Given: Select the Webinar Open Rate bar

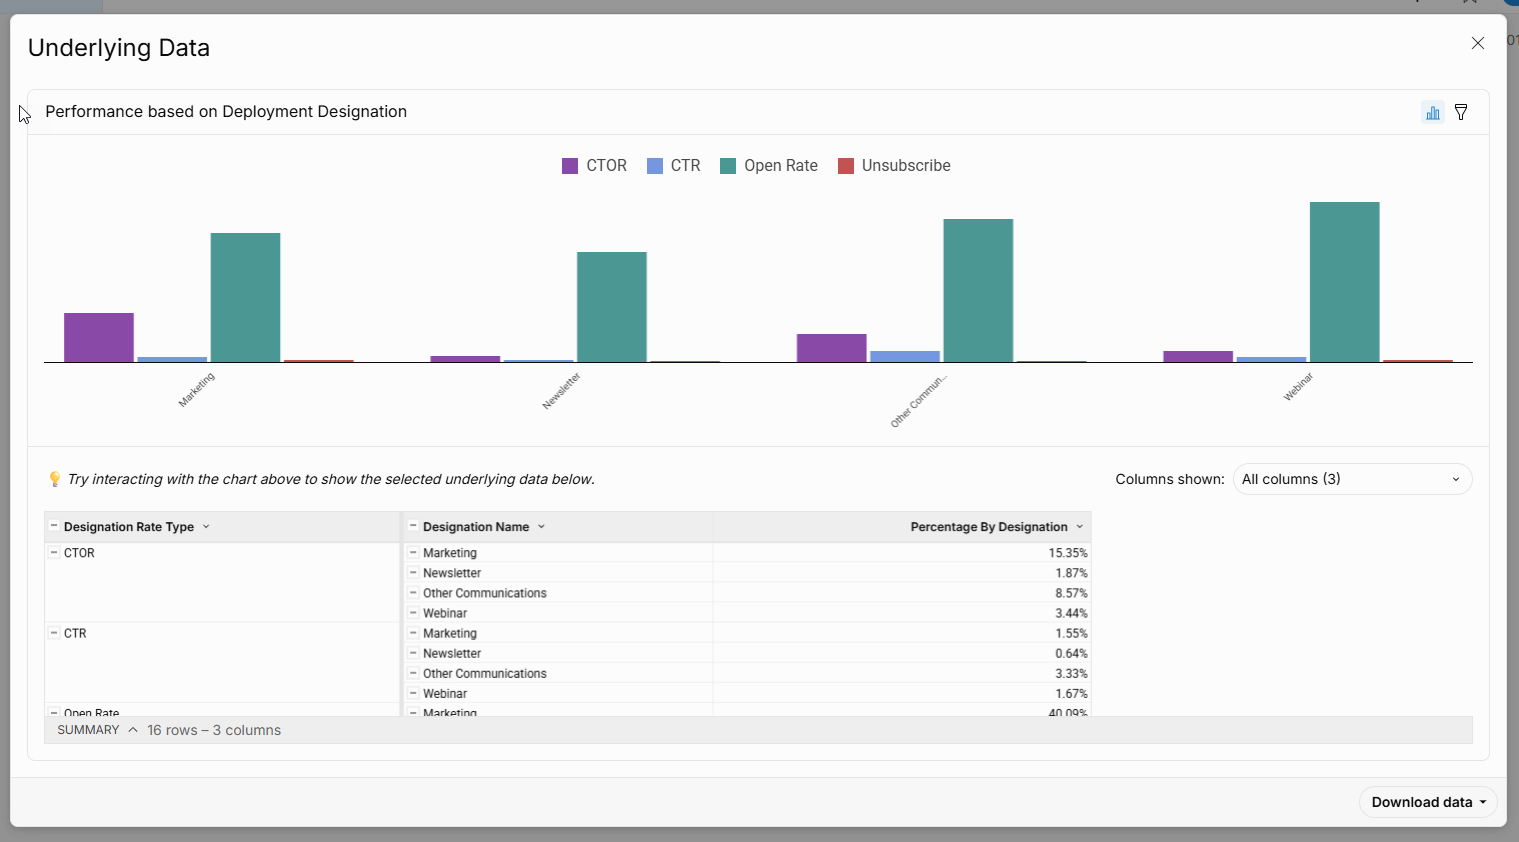Looking at the screenshot, I should pos(1344,282).
